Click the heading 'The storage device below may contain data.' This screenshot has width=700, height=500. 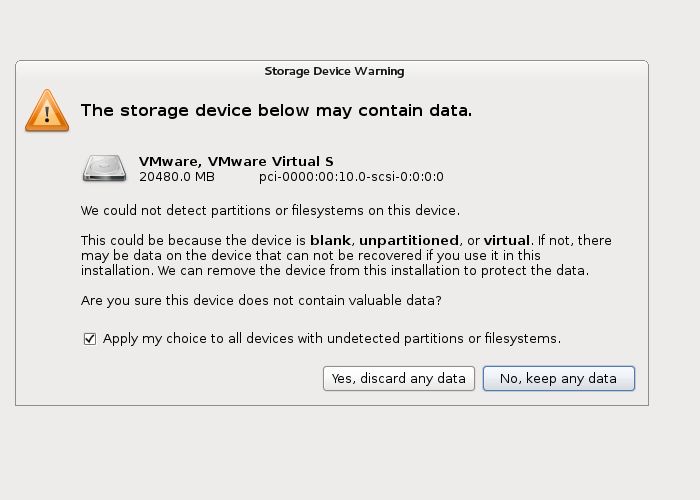coord(276,110)
